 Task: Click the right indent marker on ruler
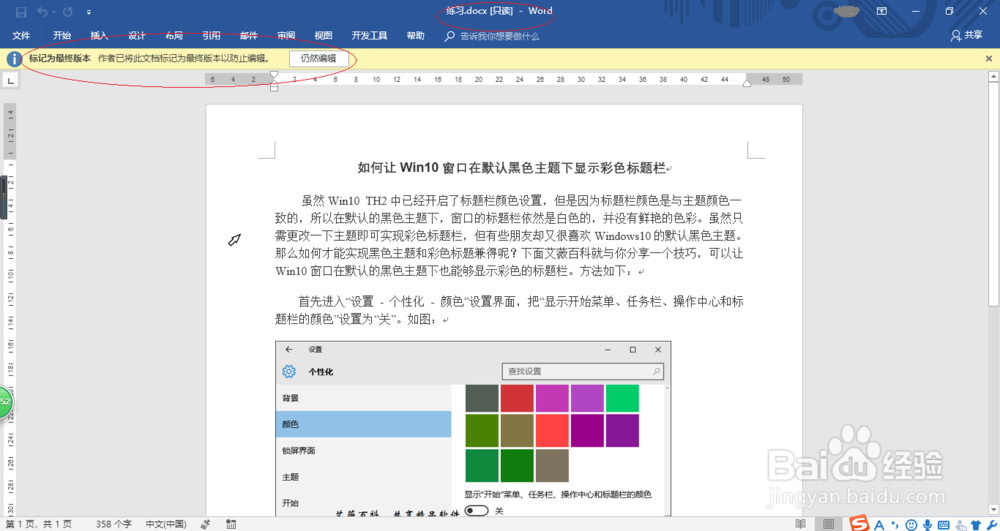pyautogui.click(x=747, y=84)
